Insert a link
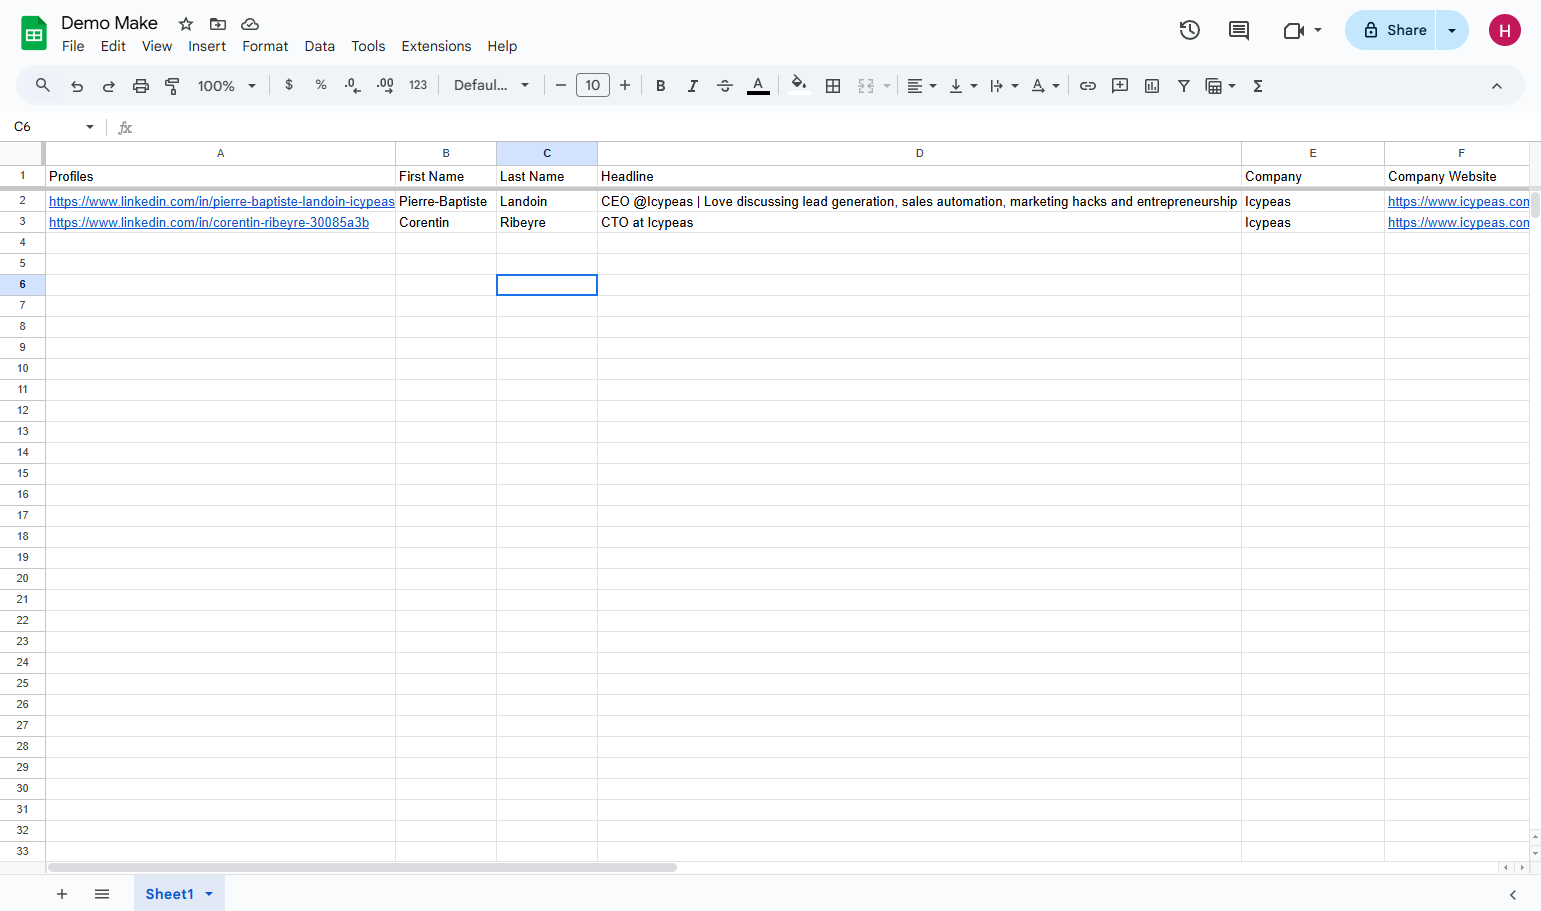Screen dimensions: 1541x911 [x=1088, y=86]
